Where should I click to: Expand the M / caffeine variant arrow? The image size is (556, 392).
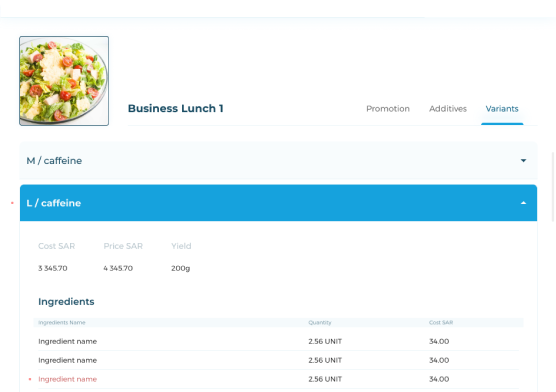pos(523,161)
